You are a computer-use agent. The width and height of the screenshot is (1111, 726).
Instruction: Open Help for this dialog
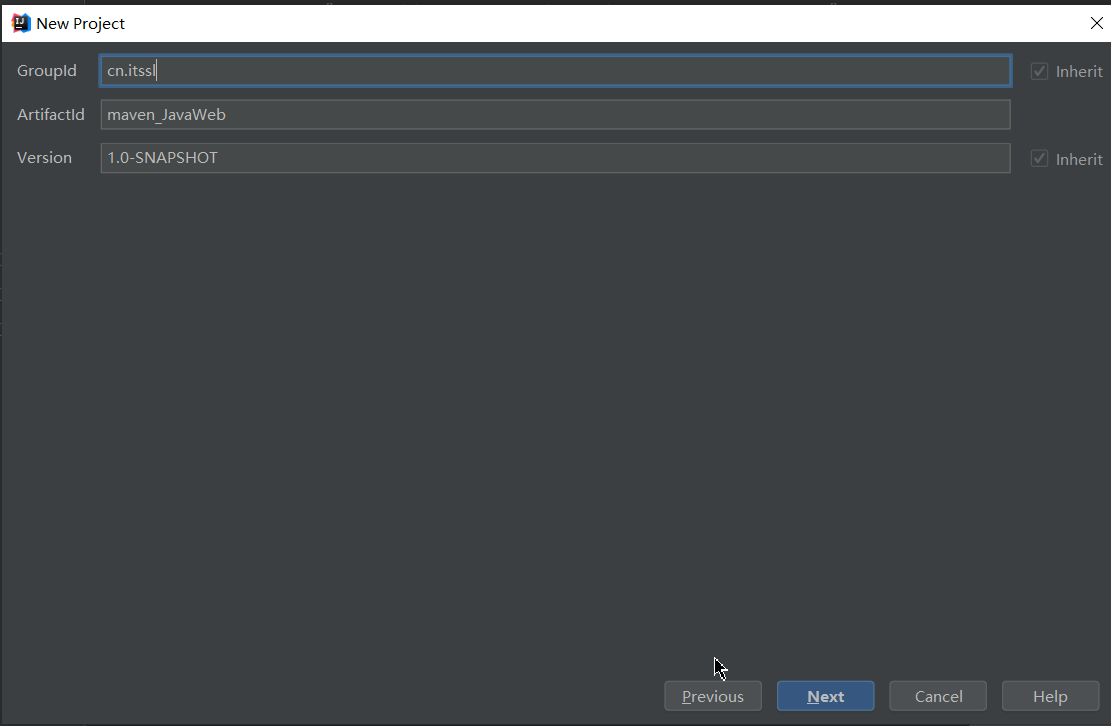pos(1050,696)
